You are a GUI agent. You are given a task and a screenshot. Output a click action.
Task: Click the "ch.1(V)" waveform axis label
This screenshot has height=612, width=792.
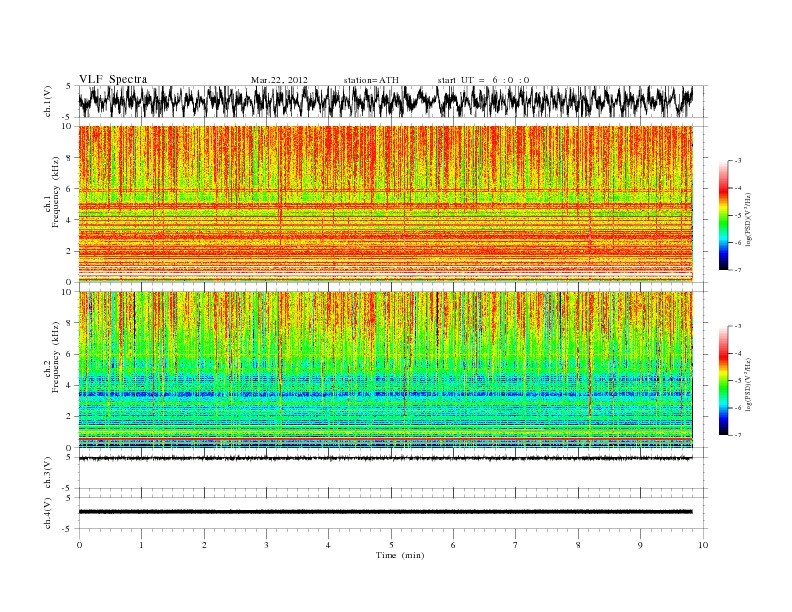(48, 101)
